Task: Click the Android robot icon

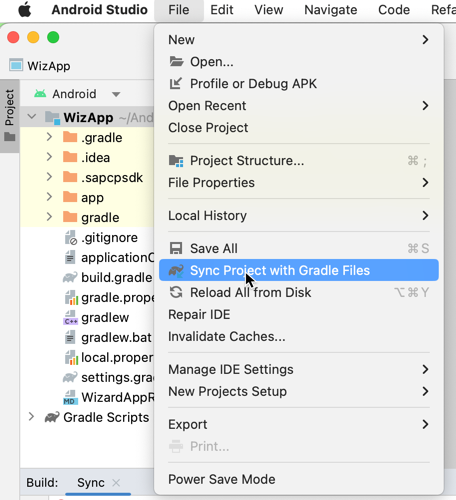Action: click(40, 94)
